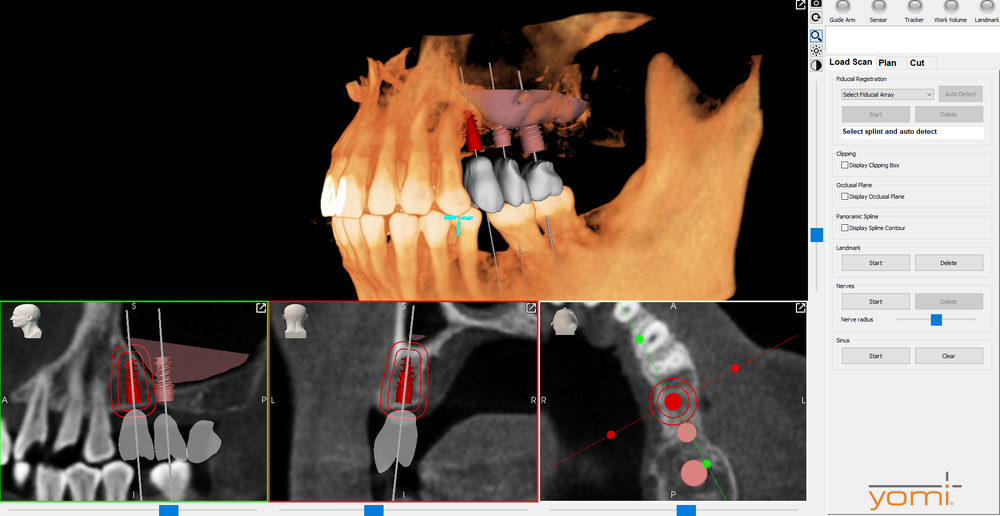This screenshot has height=516, width=1000.
Task: Click Delete in the Landmark section
Action: point(948,263)
